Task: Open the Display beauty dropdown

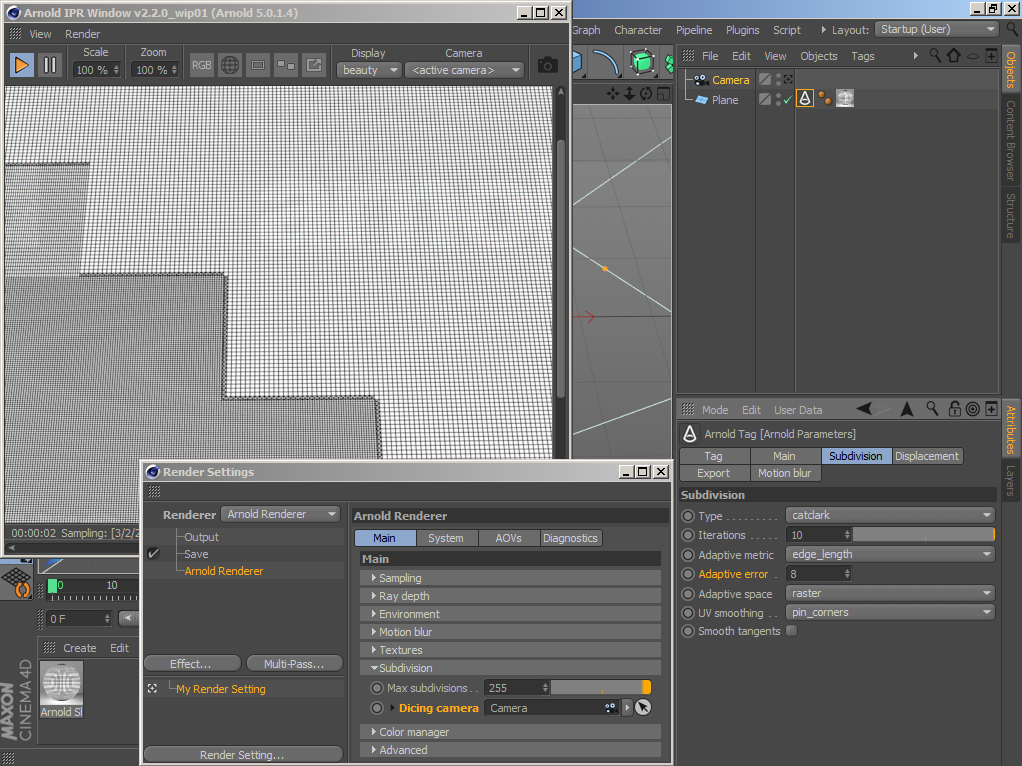Action: [x=369, y=70]
